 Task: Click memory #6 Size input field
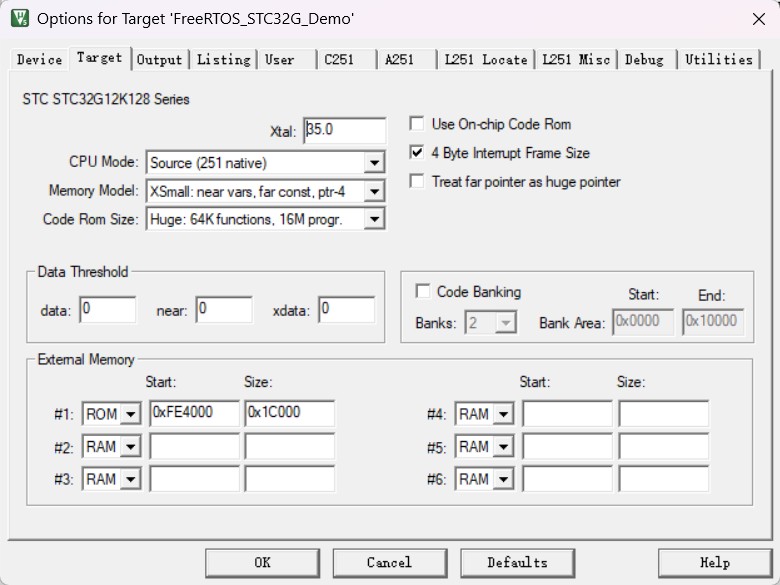pos(664,479)
